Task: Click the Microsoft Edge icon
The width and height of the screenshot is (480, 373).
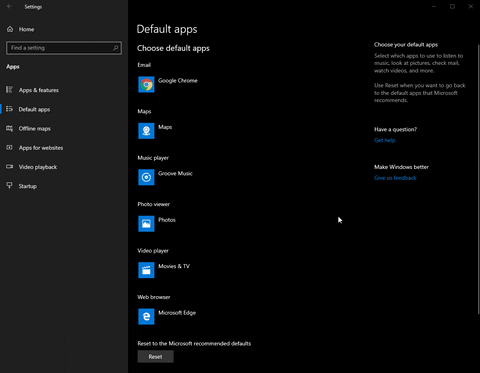Action: (x=146, y=316)
